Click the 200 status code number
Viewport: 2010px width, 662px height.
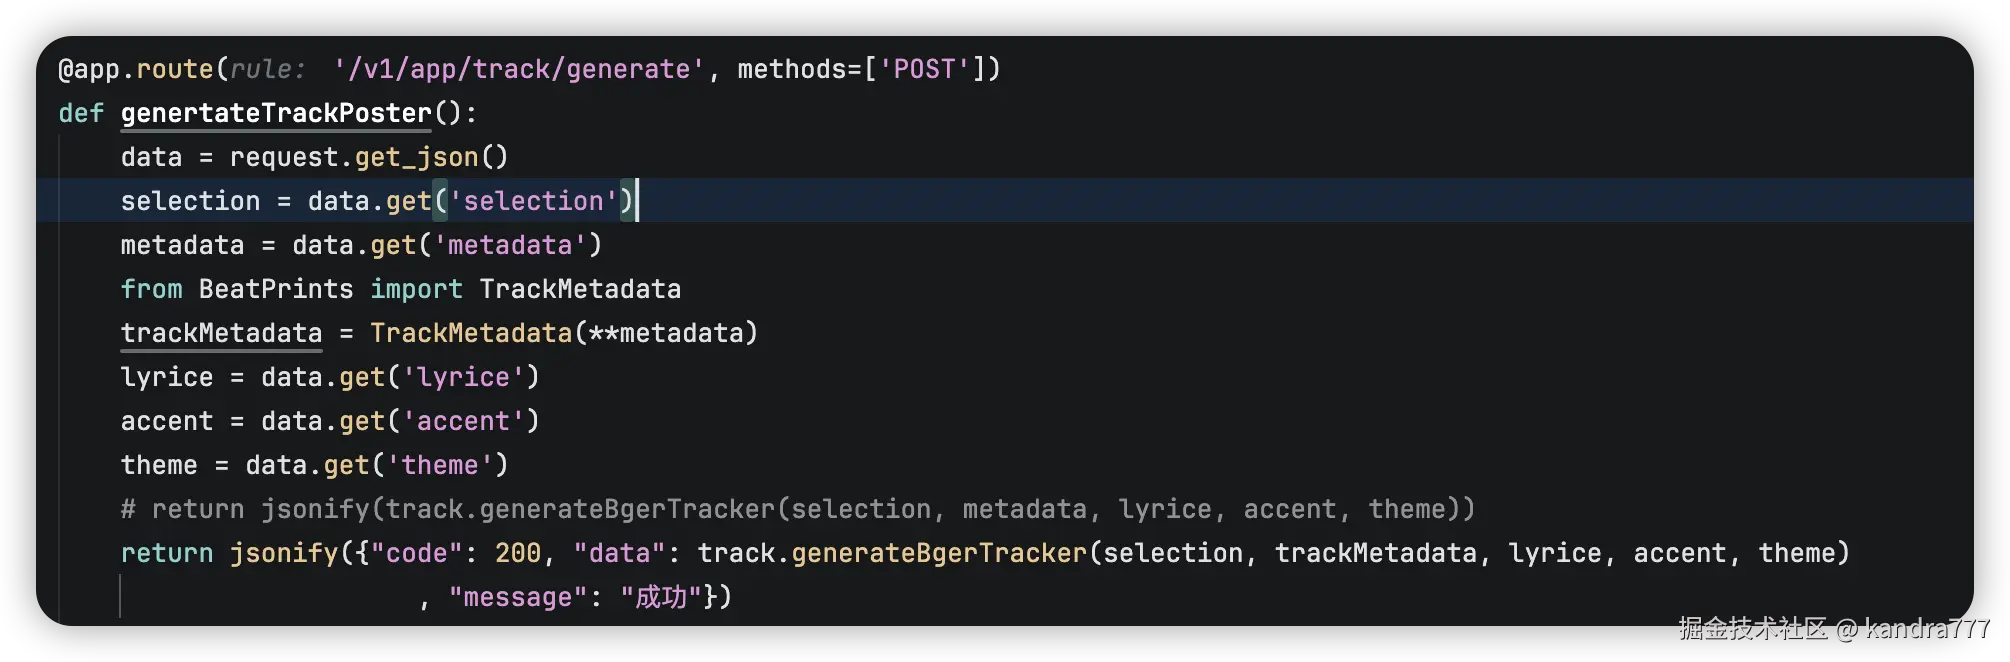click(518, 553)
